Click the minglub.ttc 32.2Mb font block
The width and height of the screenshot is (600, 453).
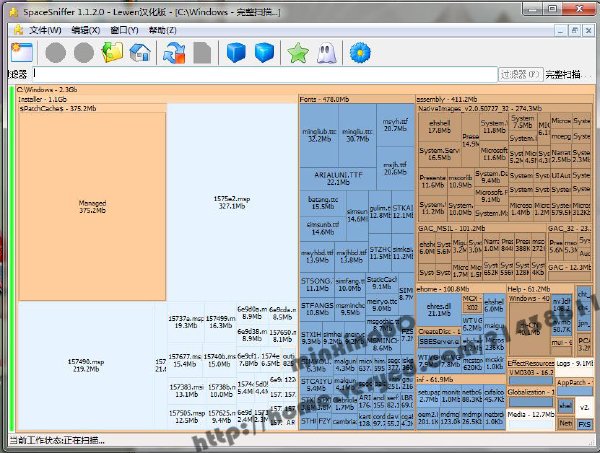[319, 135]
